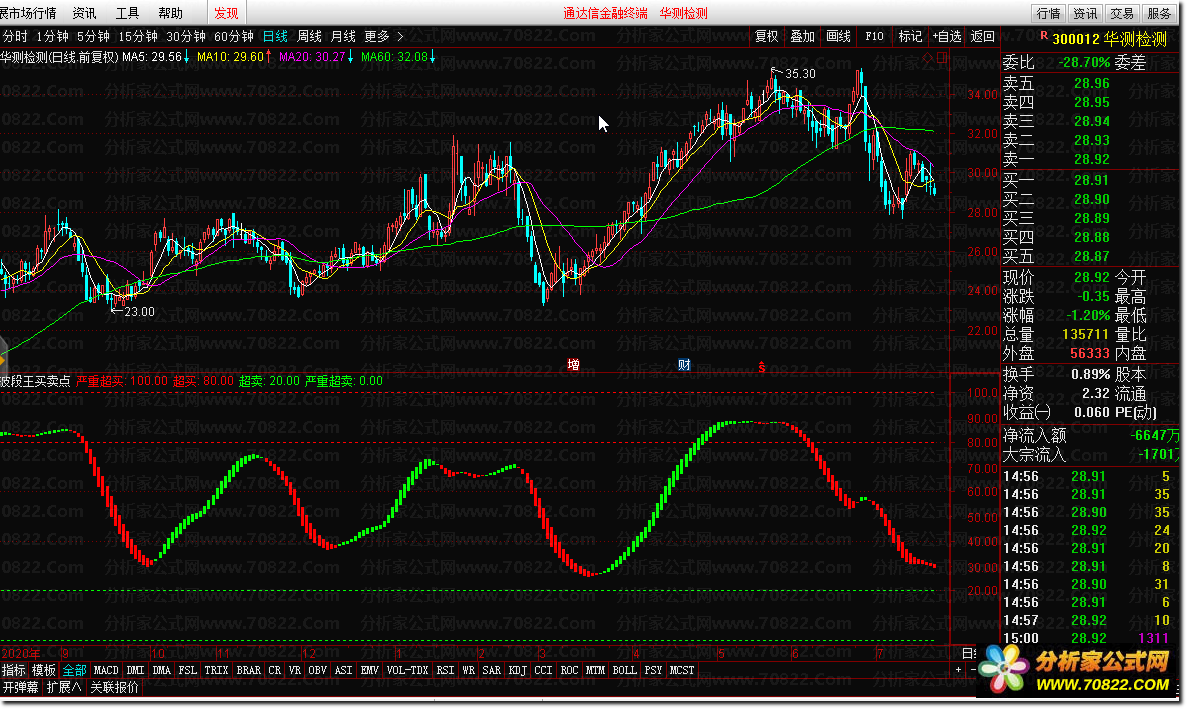The height and width of the screenshot is (709, 1188).
Task: Select the 模板 tab at bottom
Action: coord(44,670)
